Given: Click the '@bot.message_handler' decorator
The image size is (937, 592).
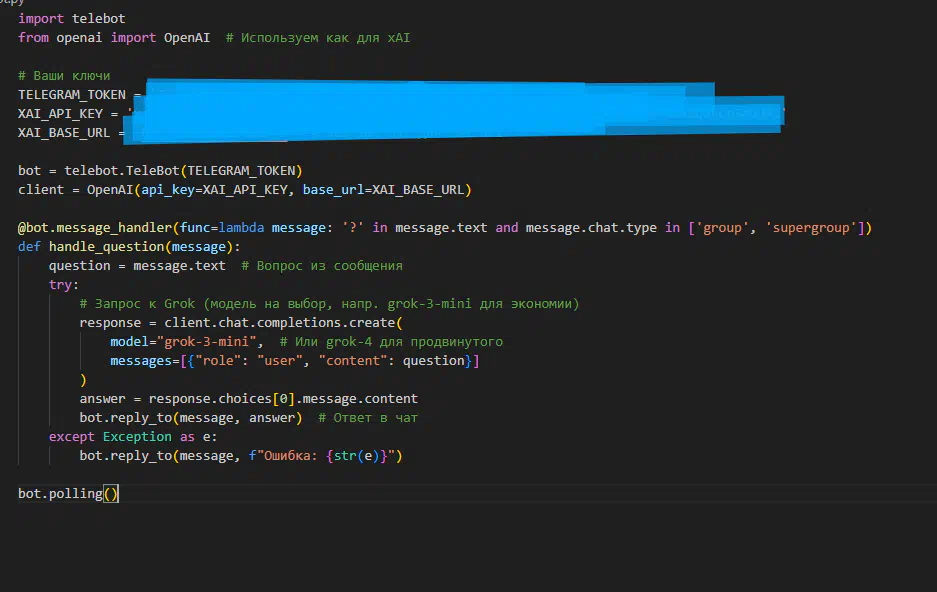Looking at the screenshot, I should 95,228.
